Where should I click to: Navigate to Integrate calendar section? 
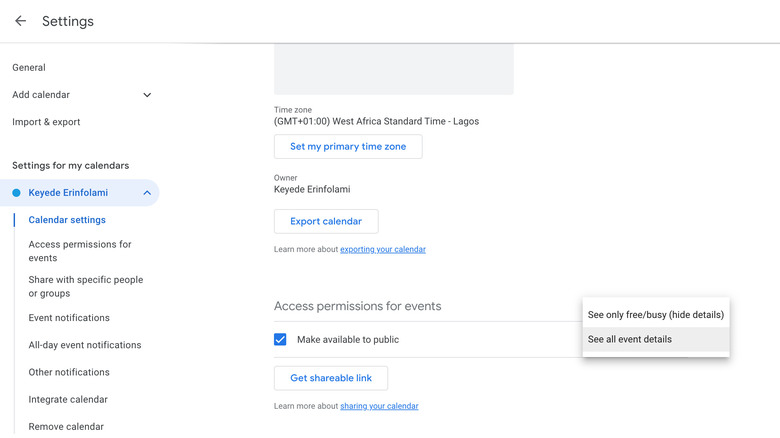(68, 400)
